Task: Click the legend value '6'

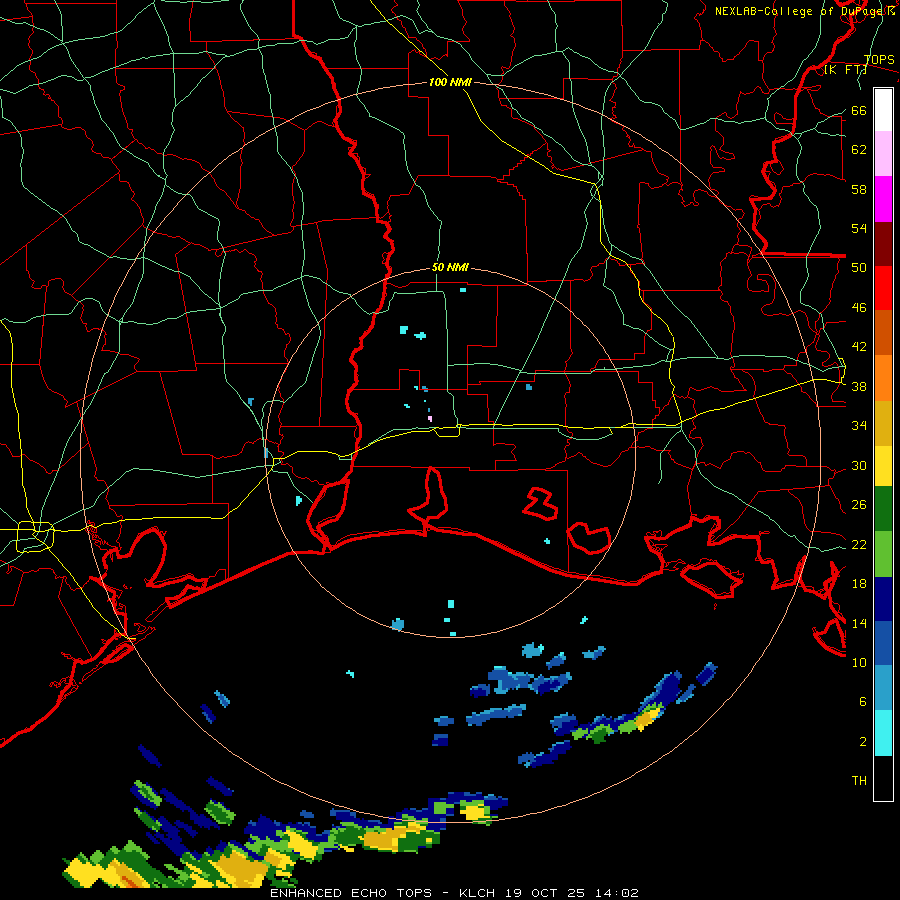Action: point(863,701)
